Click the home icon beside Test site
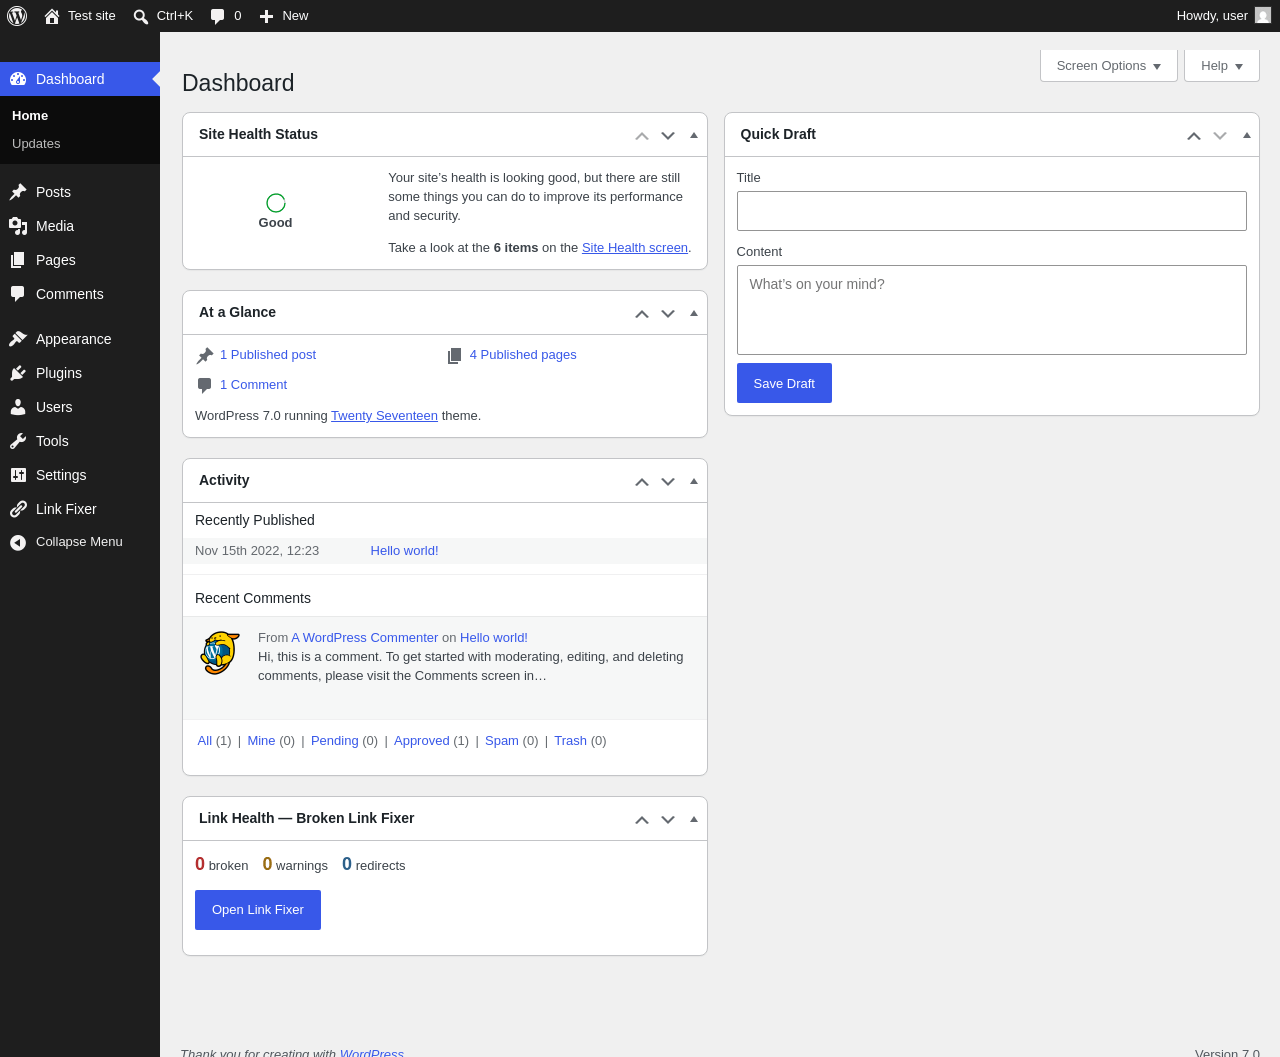Viewport: 1280px width, 1057px height. 52,16
